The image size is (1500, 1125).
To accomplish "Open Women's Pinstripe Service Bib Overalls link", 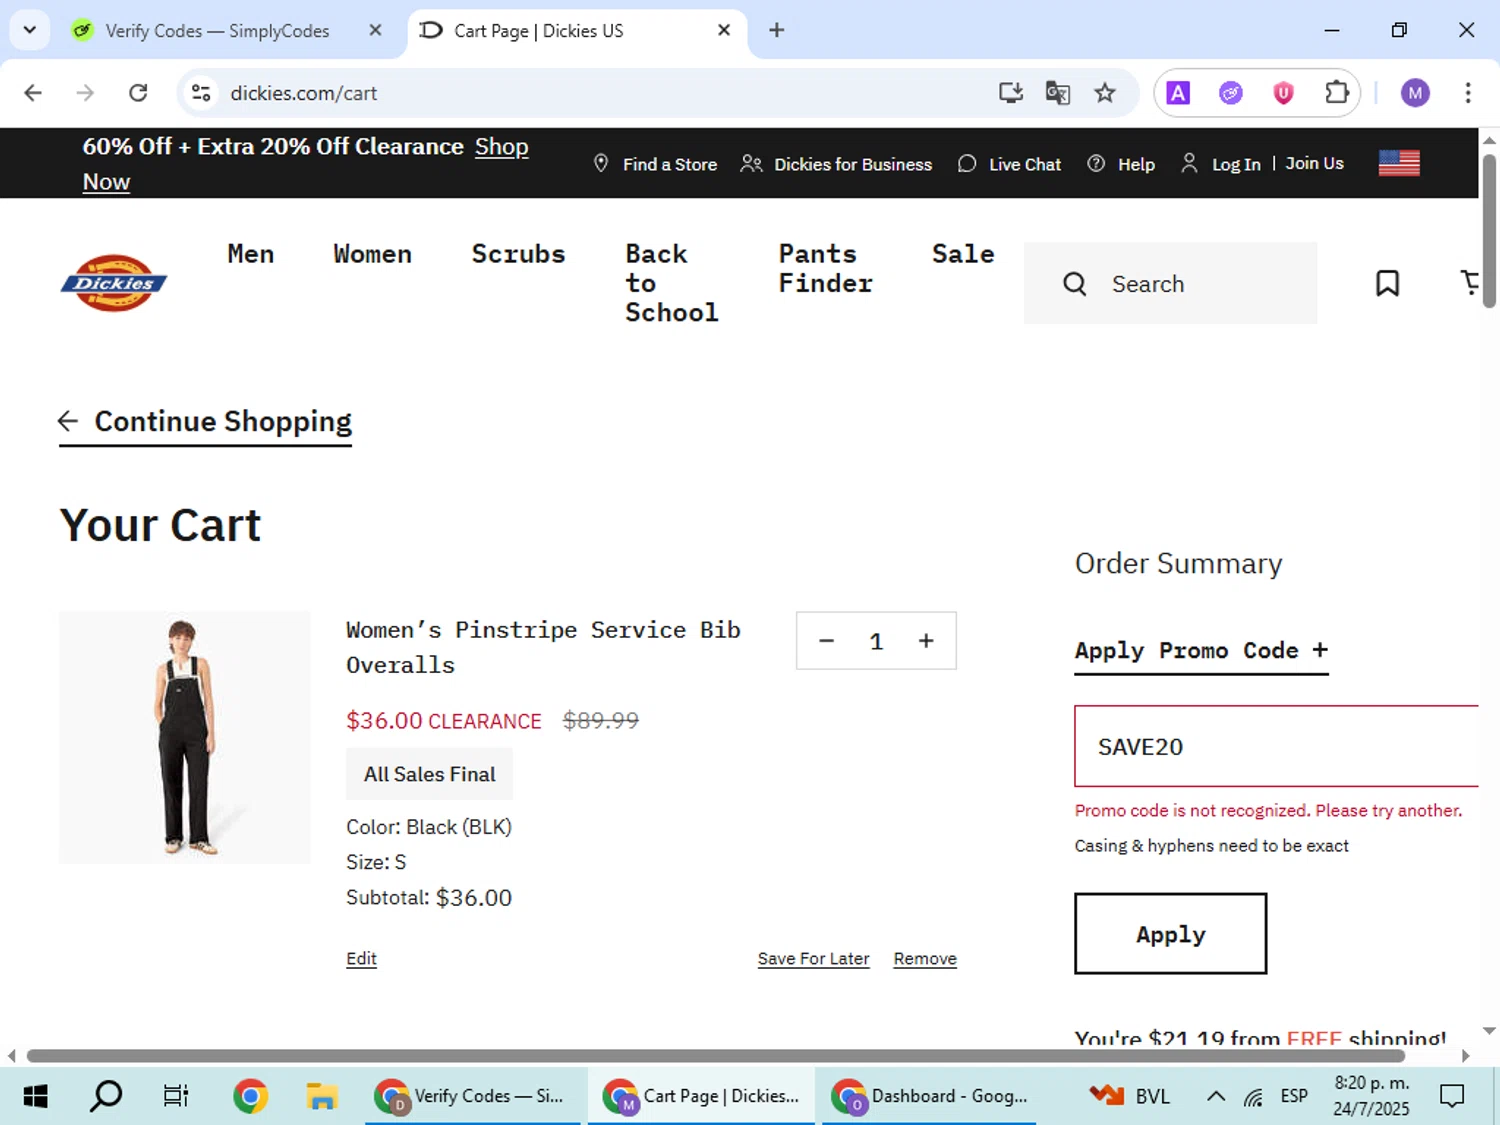I will tap(543, 647).
